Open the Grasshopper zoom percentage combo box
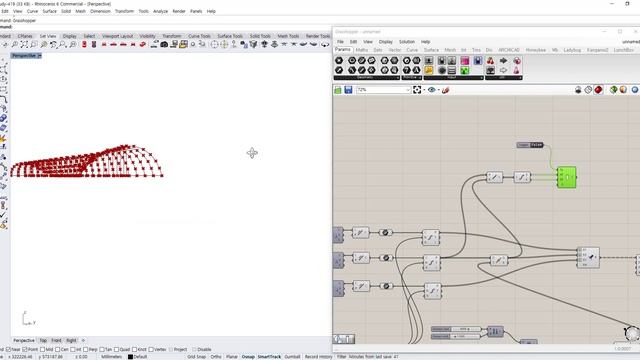640x360 pixels. click(x=383, y=90)
